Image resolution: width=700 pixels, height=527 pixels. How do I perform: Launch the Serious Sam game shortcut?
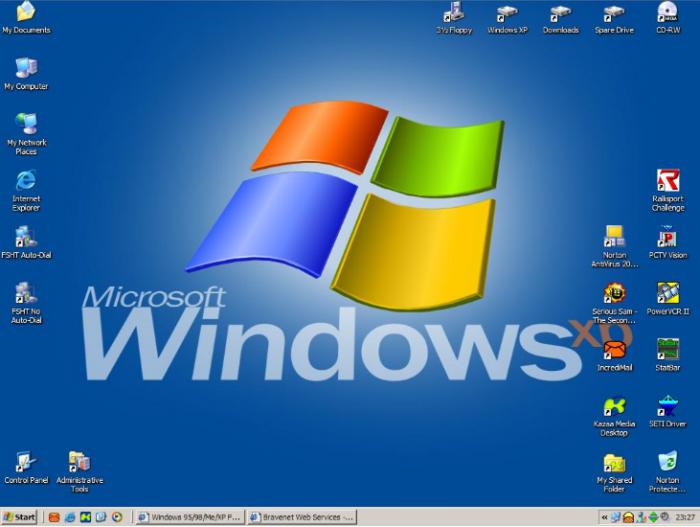[614, 303]
